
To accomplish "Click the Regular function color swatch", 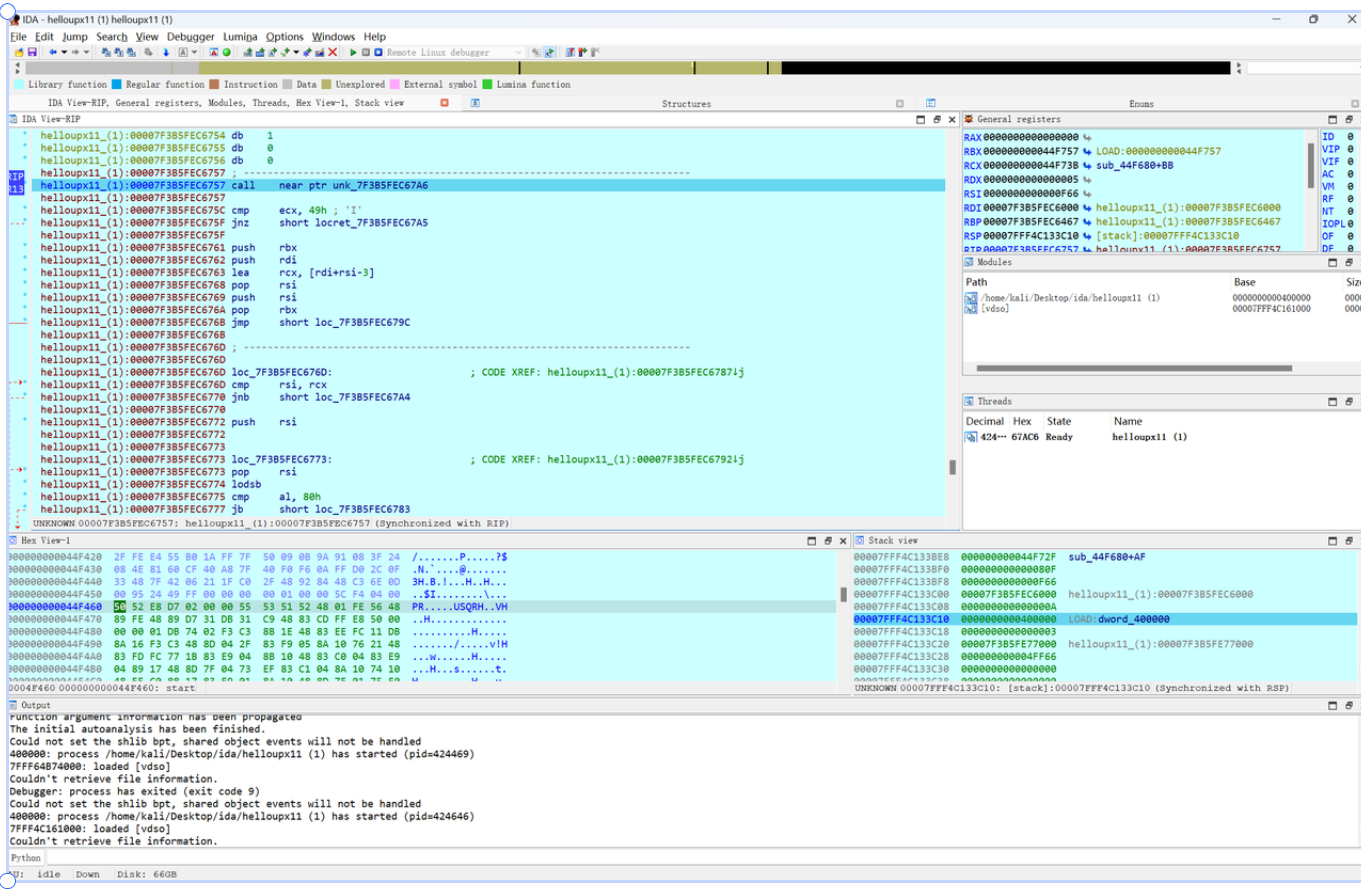I will coord(116,85).
